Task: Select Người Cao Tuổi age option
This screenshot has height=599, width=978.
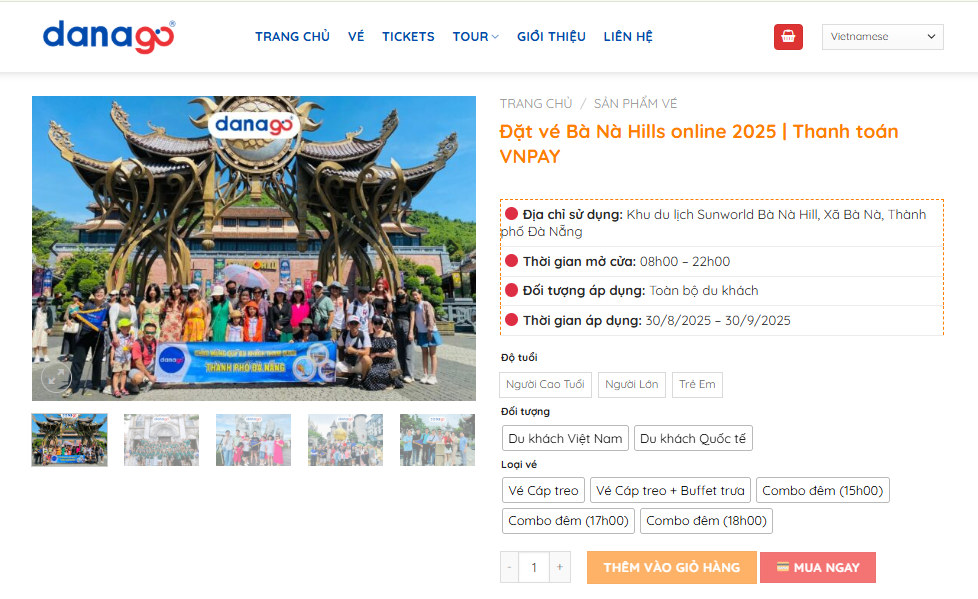Action: point(545,384)
